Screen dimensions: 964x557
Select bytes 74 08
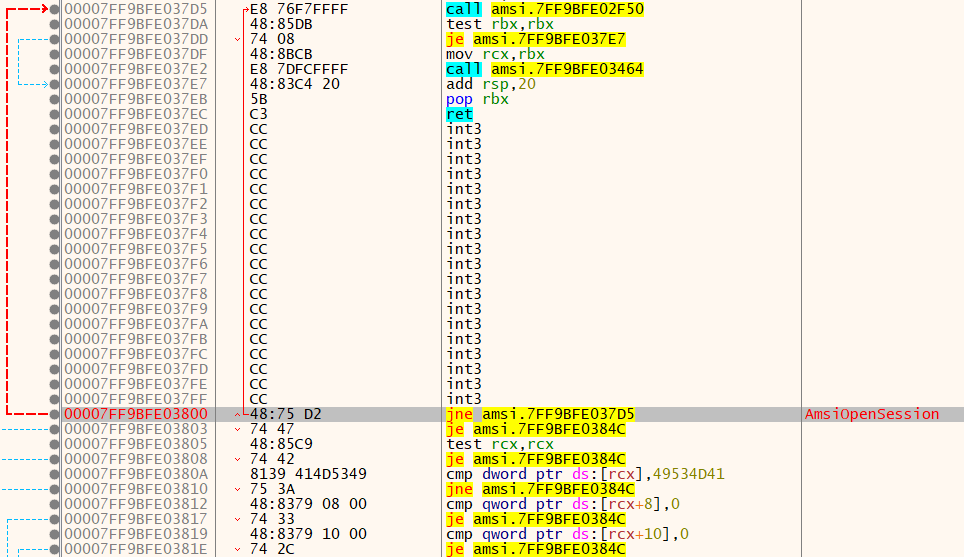coord(272,39)
